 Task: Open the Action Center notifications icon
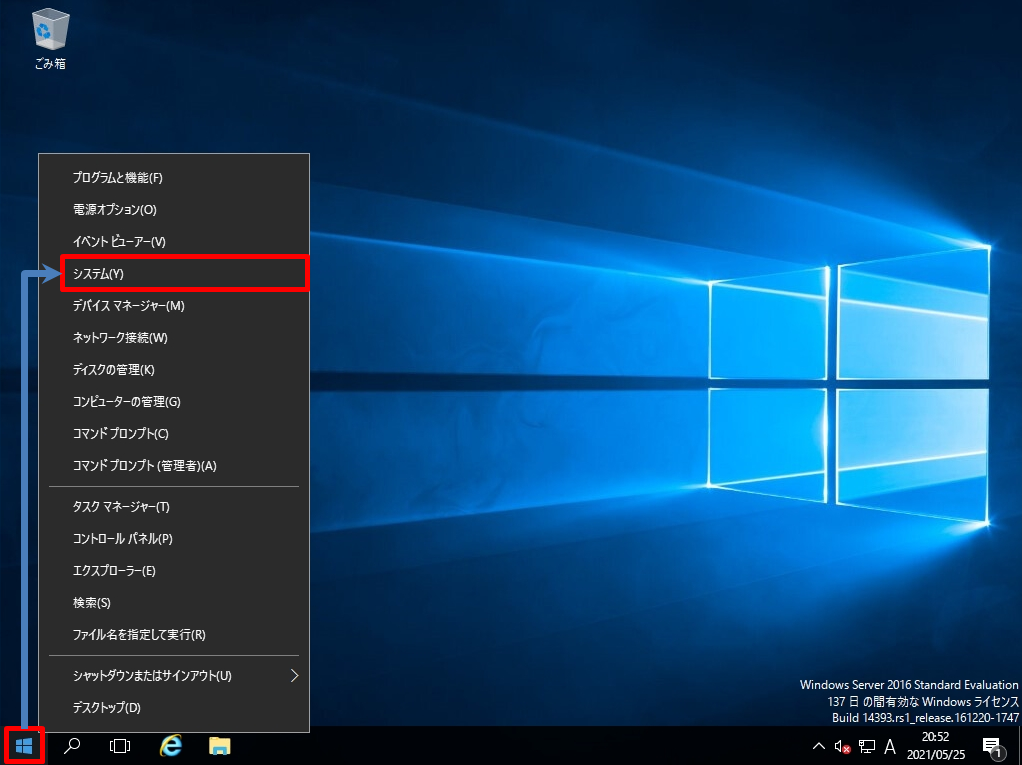(x=992, y=747)
